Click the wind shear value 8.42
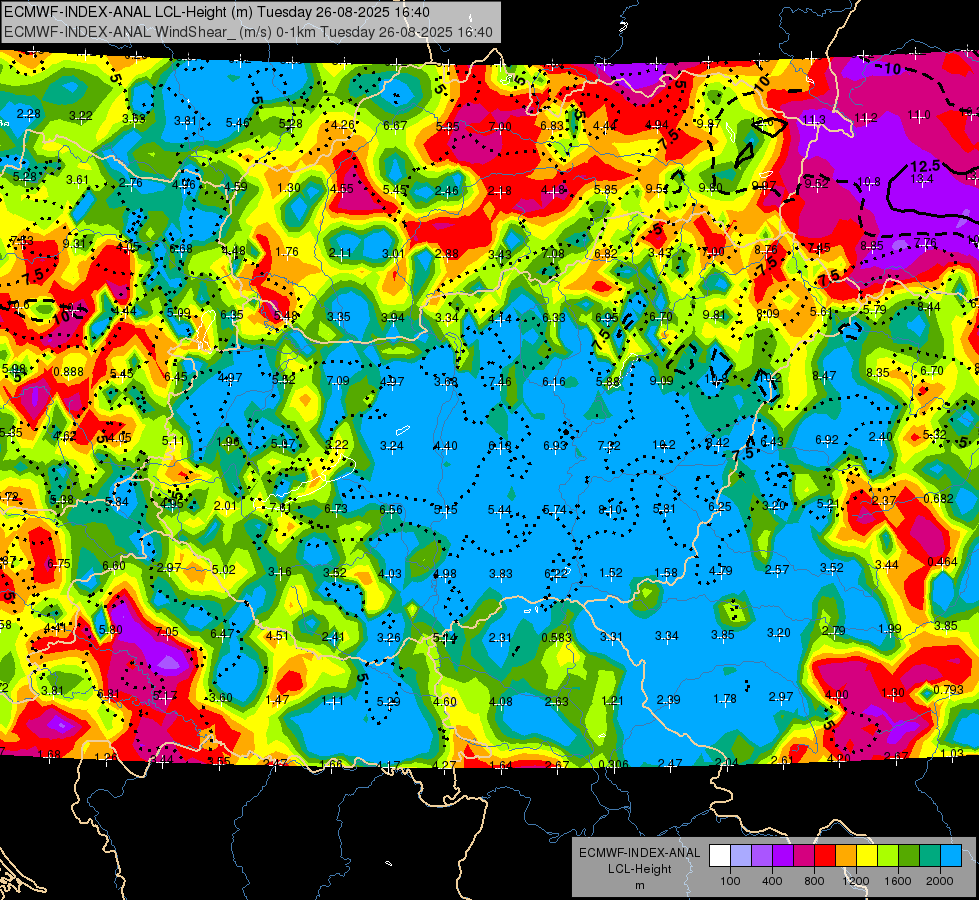Viewport: 979px width, 900px height. click(717, 443)
